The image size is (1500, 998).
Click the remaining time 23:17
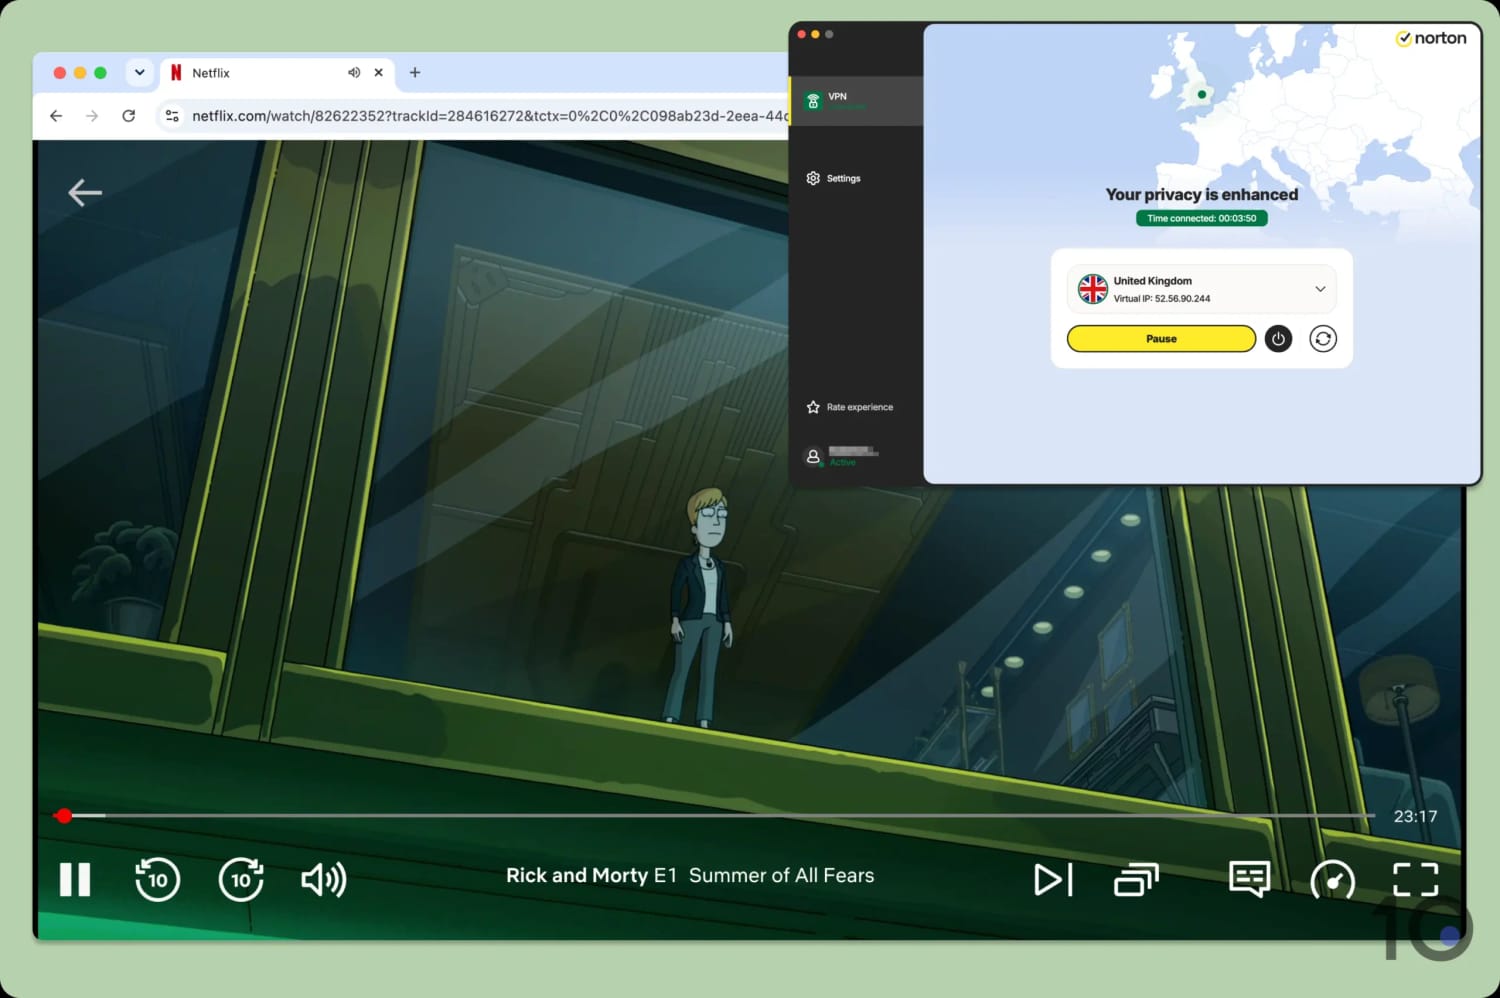click(1415, 816)
